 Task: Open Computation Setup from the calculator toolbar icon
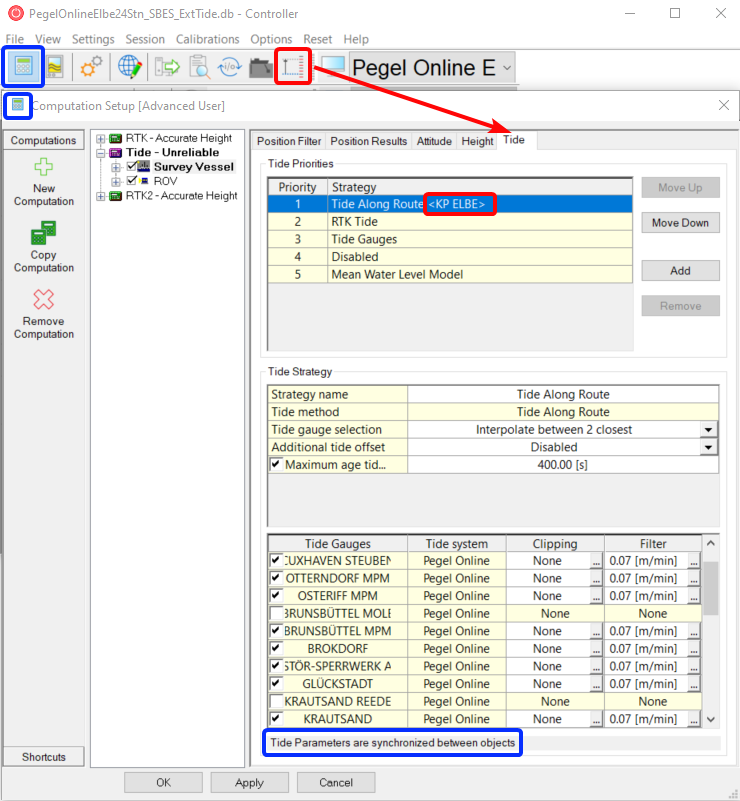pyautogui.click(x=23, y=67)
